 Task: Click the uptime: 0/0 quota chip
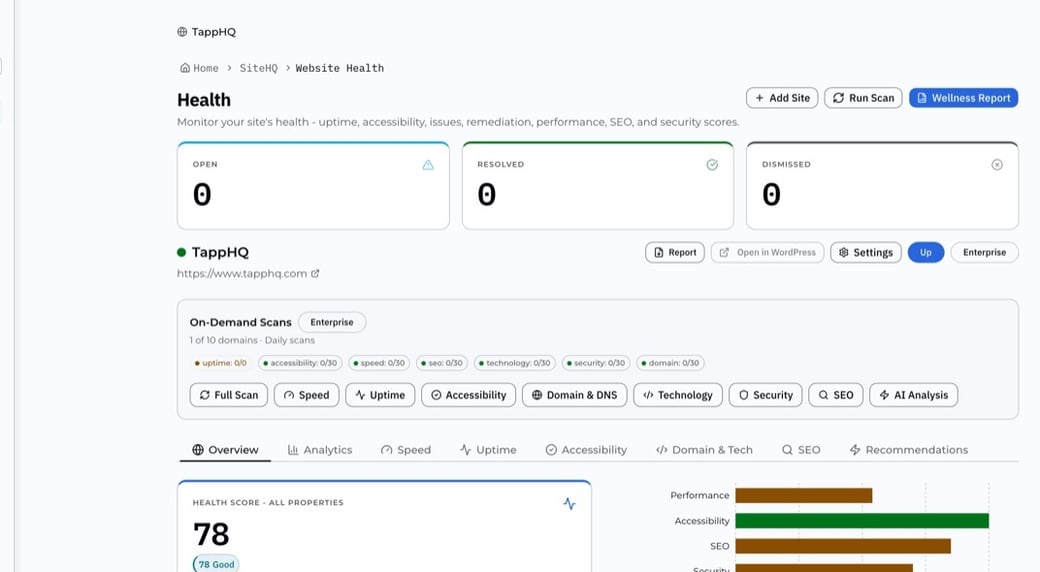tap(221, 363)
